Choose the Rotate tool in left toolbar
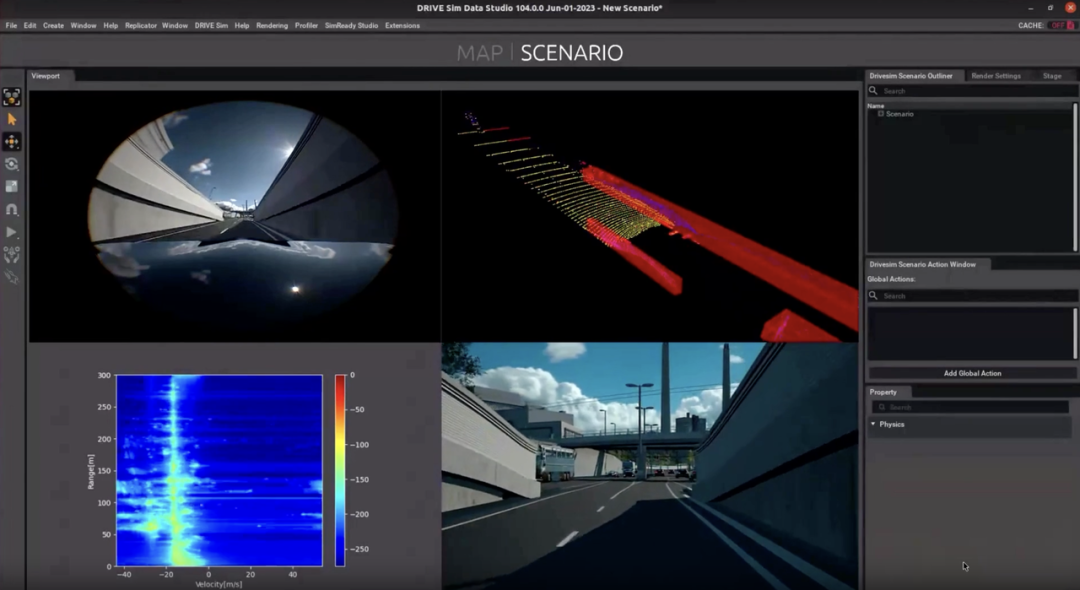1080x590 pixels. click(x=12, y=164)
